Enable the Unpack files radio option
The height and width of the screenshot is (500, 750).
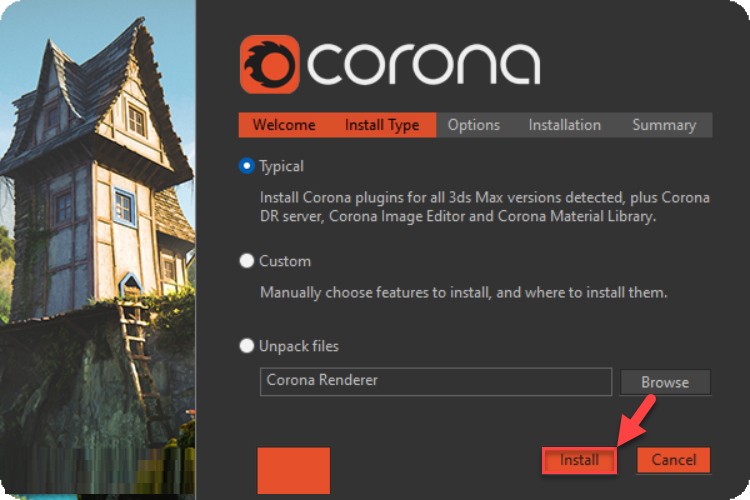click(x=247, y=346)
